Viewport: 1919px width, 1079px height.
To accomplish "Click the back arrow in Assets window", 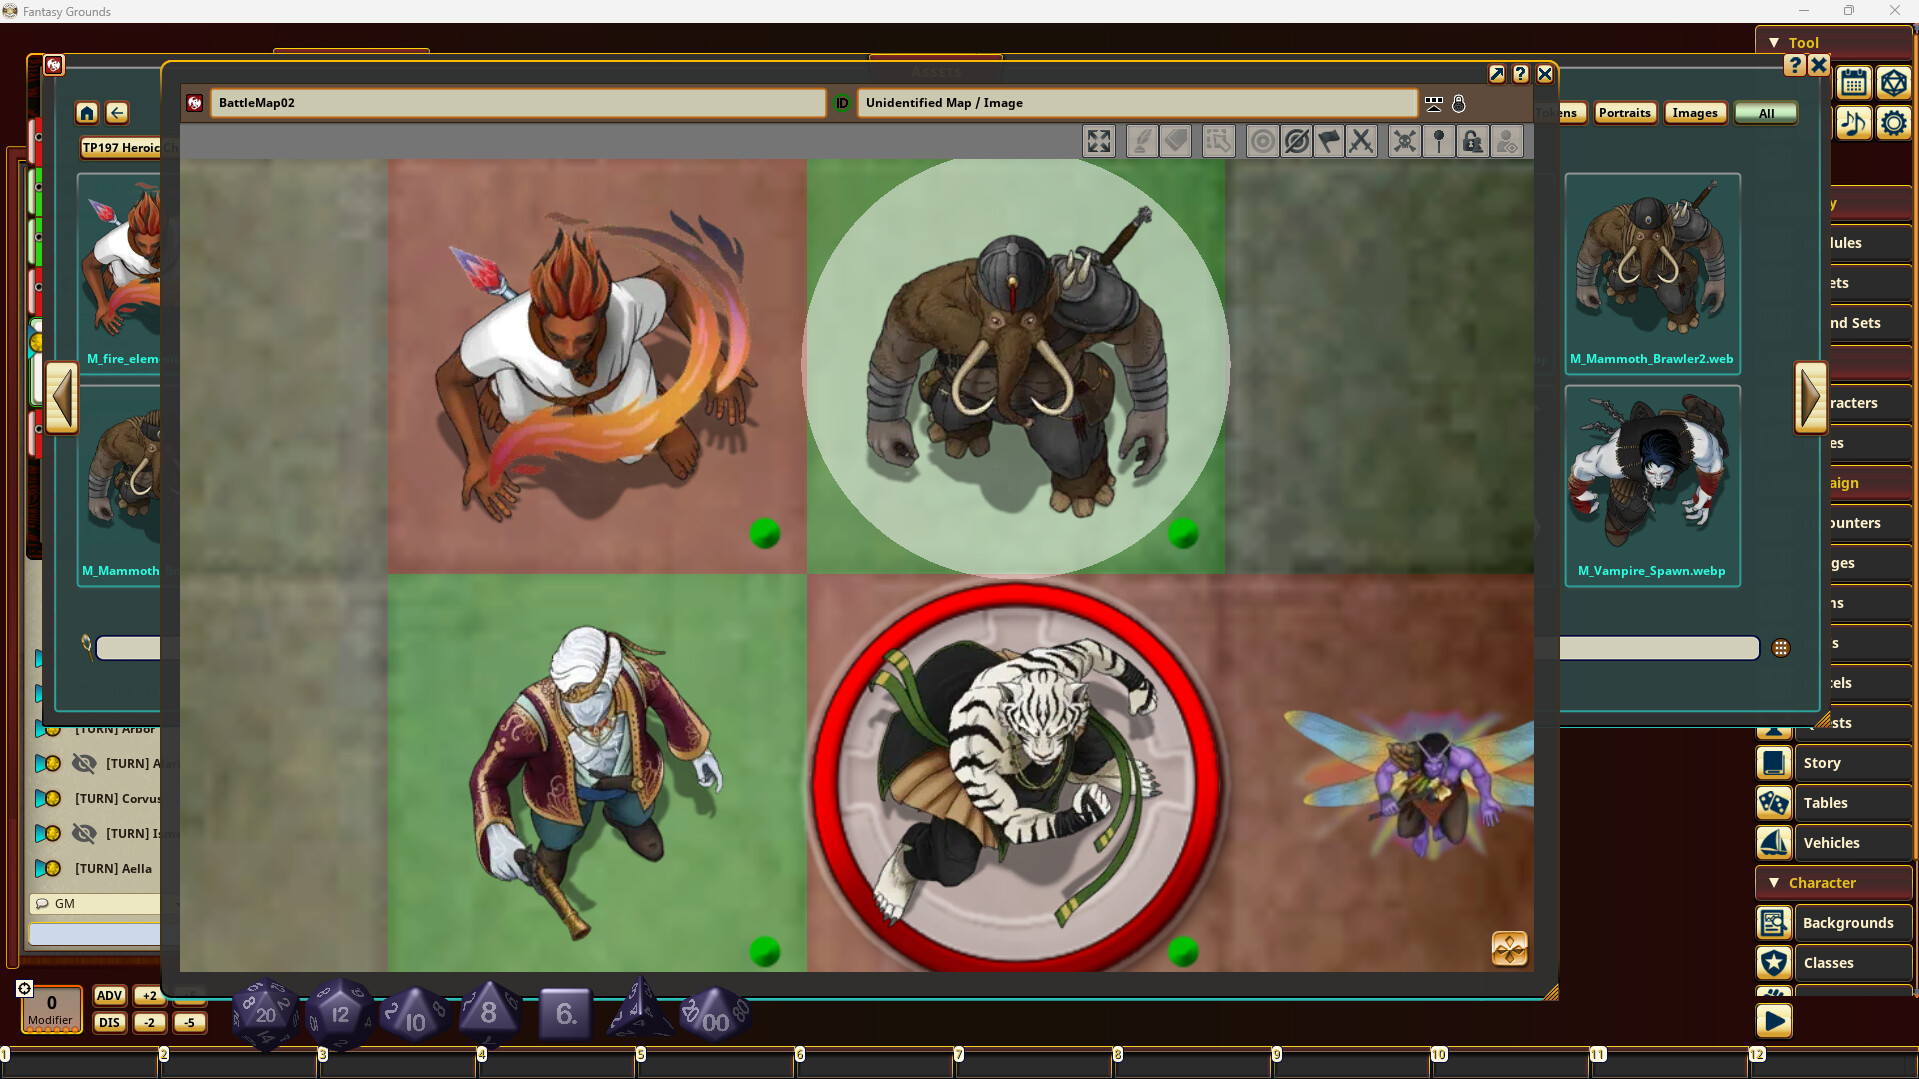I will point(117,113).
